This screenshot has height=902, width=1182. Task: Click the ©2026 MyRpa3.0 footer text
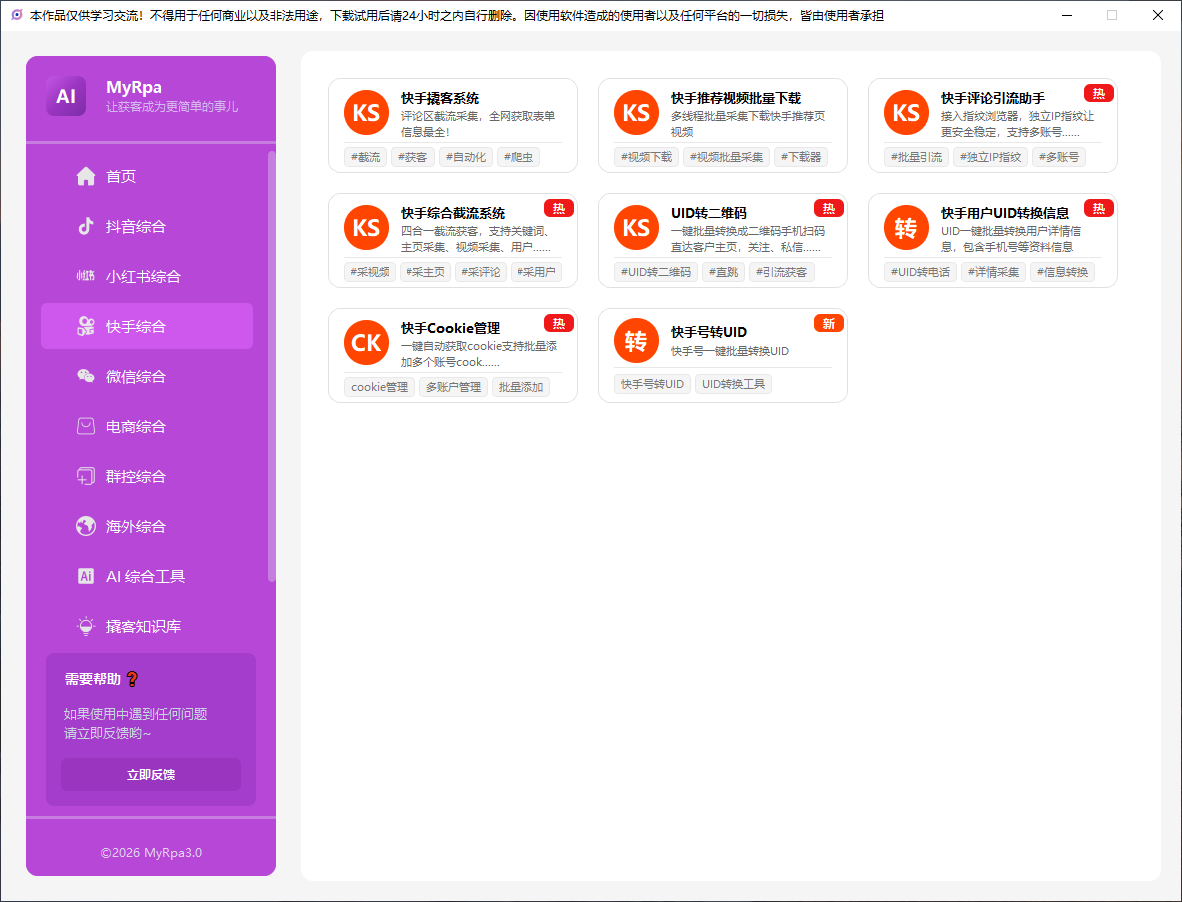click(151, 852)
